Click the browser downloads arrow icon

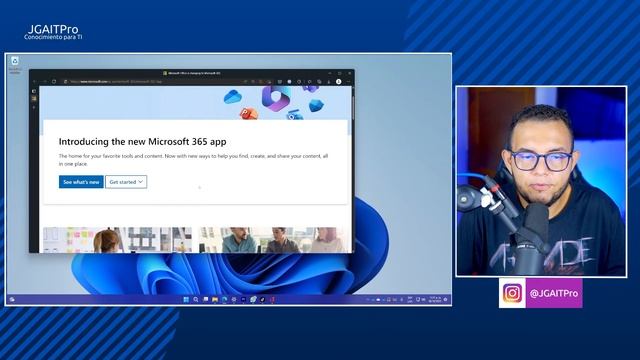click(329, 82)
